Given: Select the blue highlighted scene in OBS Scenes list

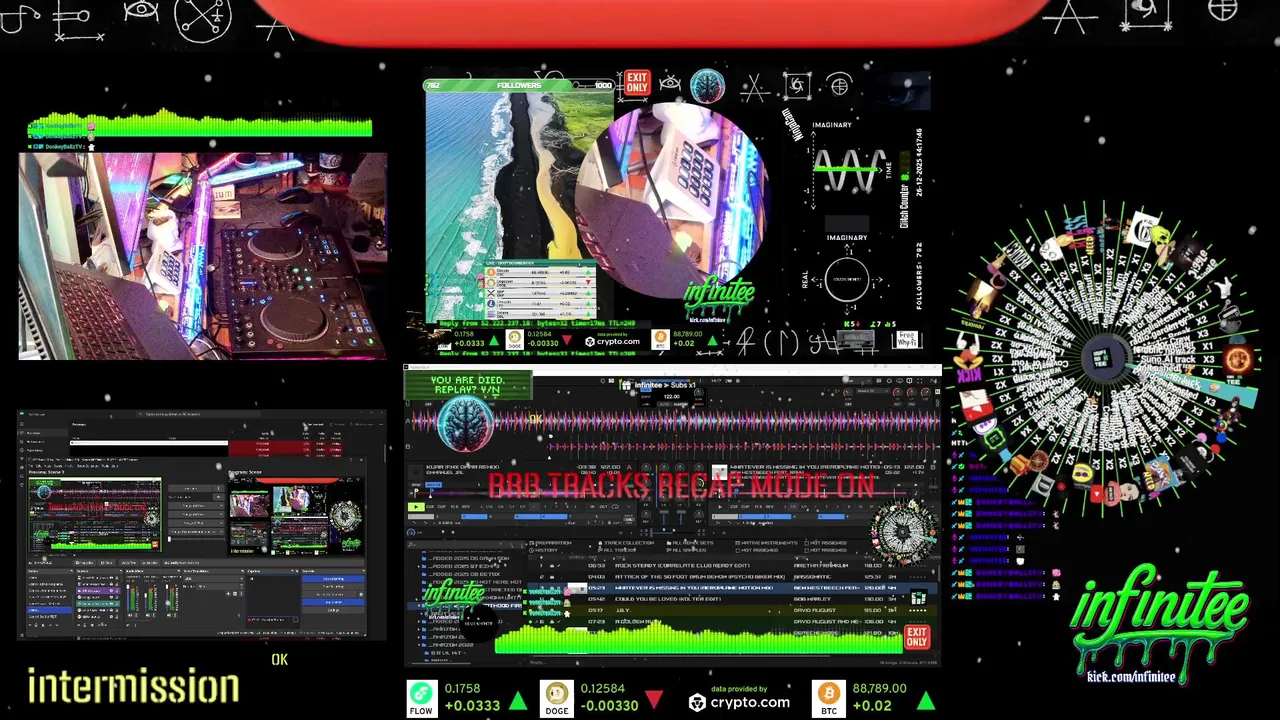Looking at the screenshot, I should click(49, 610).
